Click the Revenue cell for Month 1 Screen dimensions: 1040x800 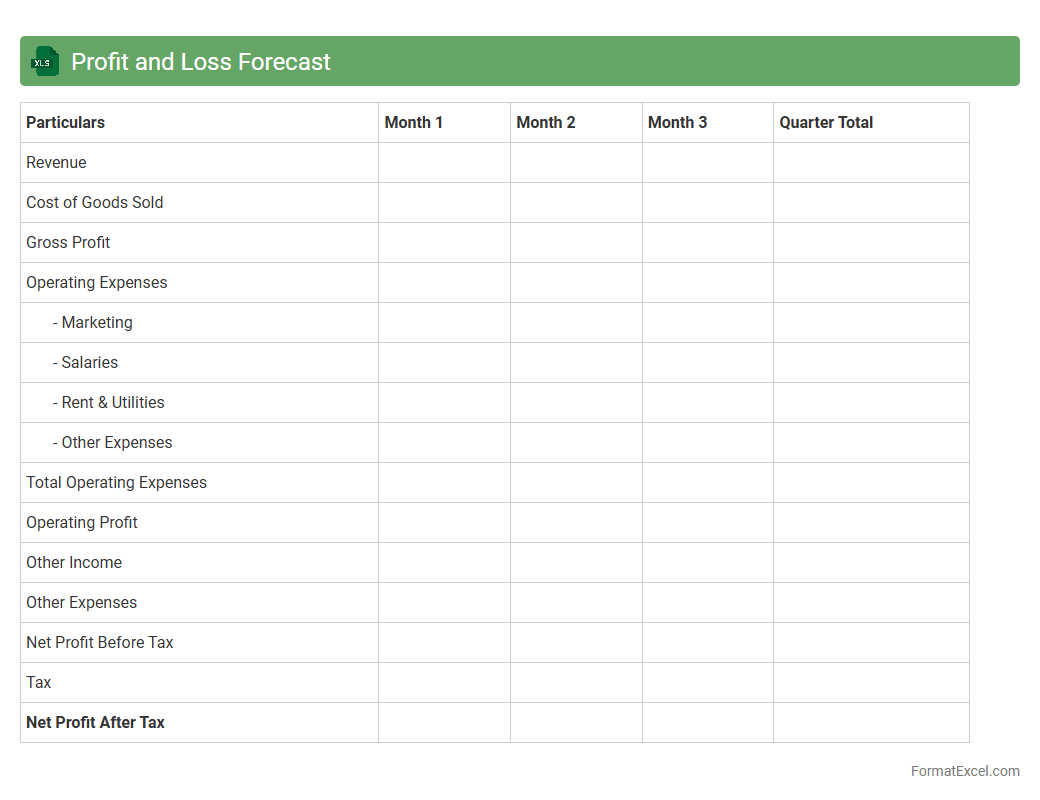[444, 162]
